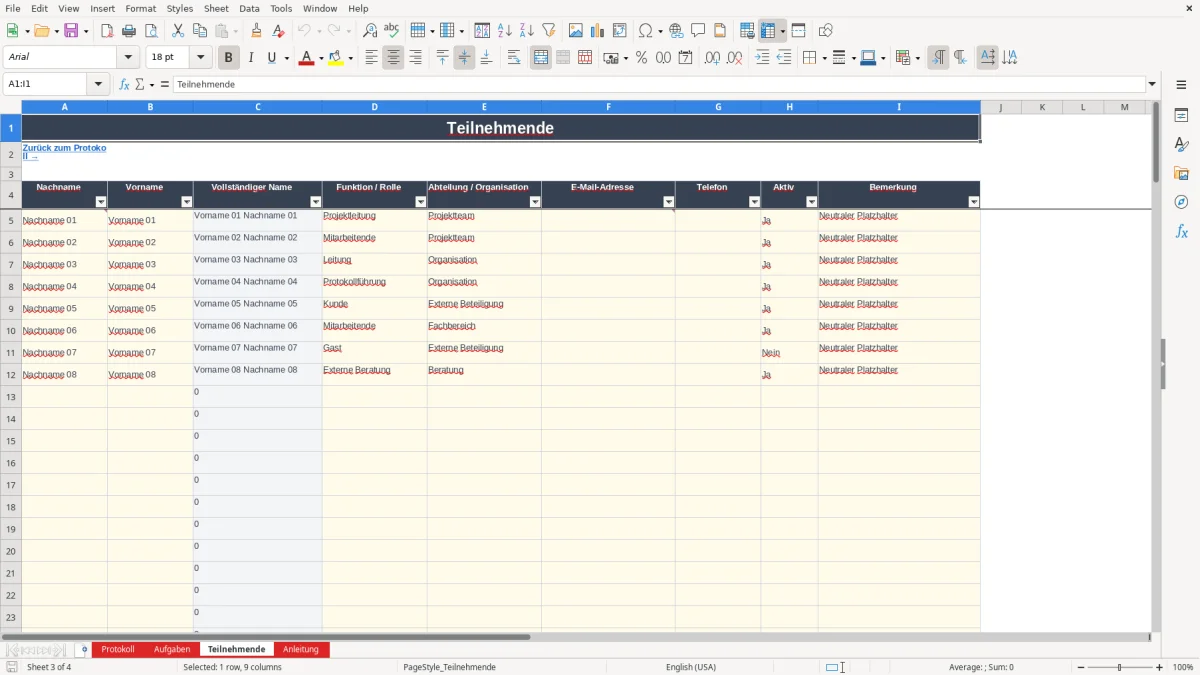Image resolution: width=1200 pixels, height=675 pixels.
Task: Open the Format menu
Action: tap(140, 8)
